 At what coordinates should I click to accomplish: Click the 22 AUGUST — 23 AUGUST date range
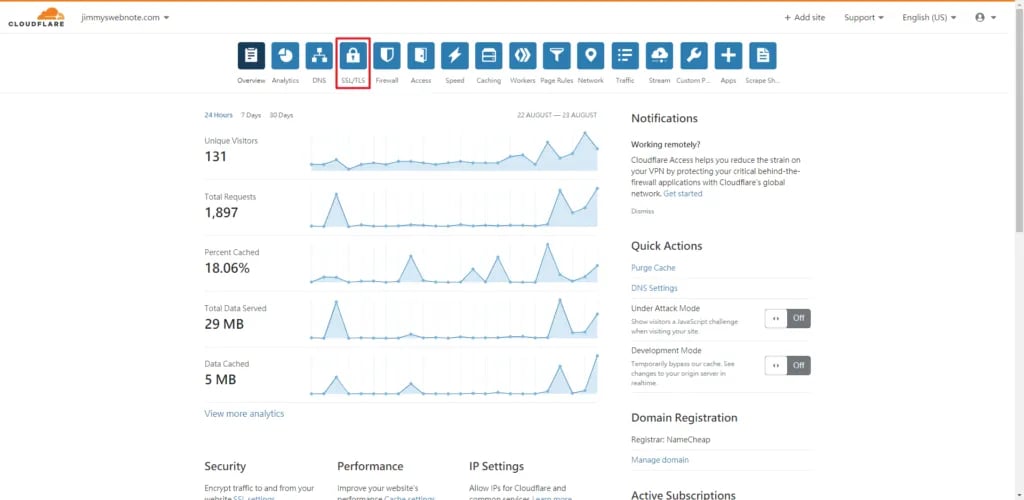click(x=557, y=115)
